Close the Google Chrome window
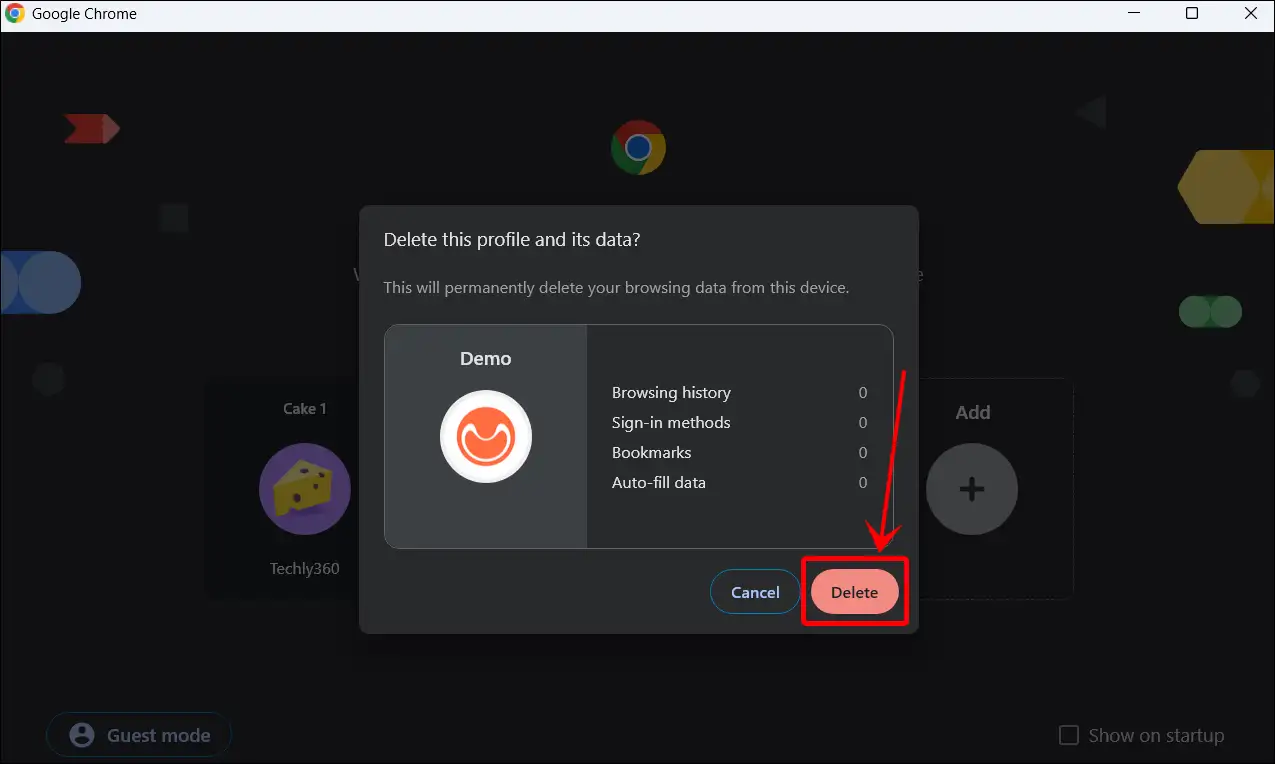Viewport: 1275px width, 764px height. (1250, 14)
